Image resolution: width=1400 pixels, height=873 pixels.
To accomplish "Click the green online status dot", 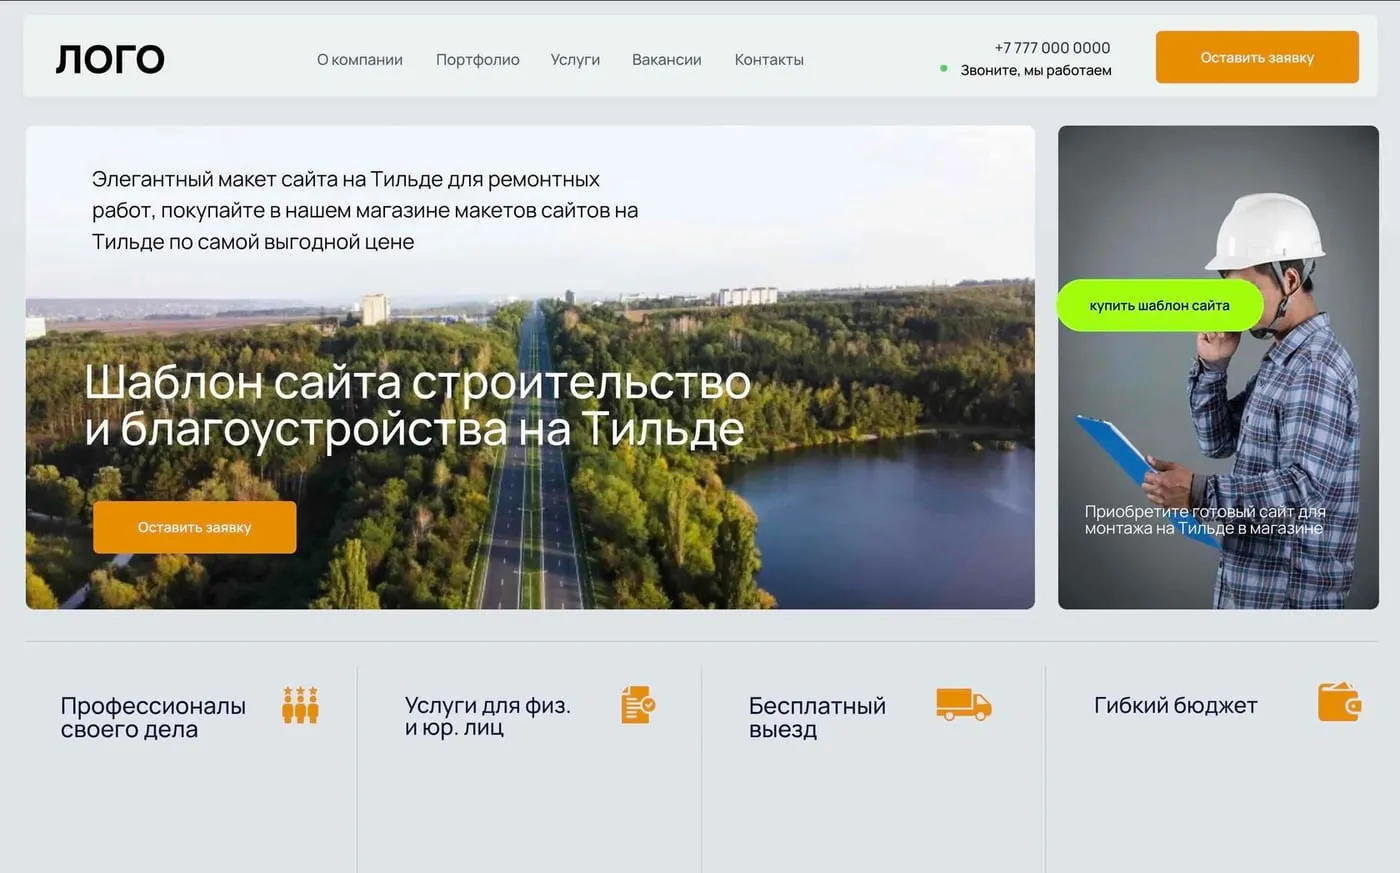I will (944, 69).
